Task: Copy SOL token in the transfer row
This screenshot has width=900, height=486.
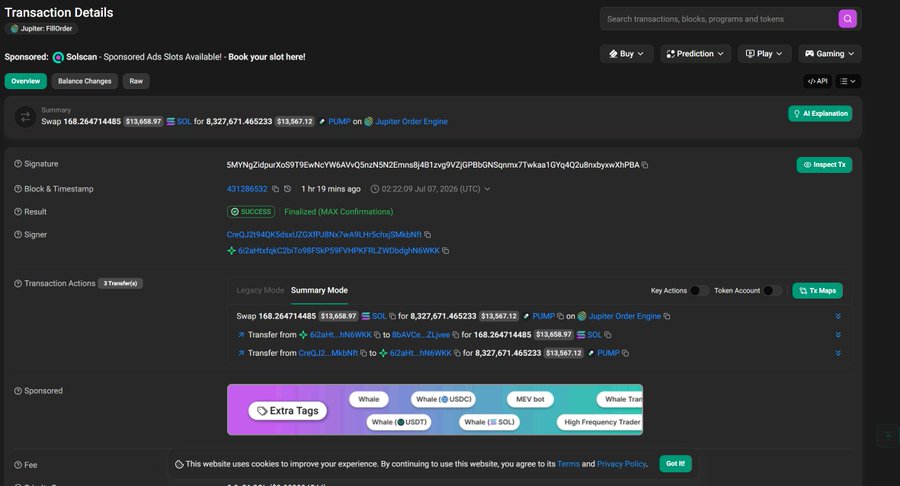Action: (x=607, y=335)
